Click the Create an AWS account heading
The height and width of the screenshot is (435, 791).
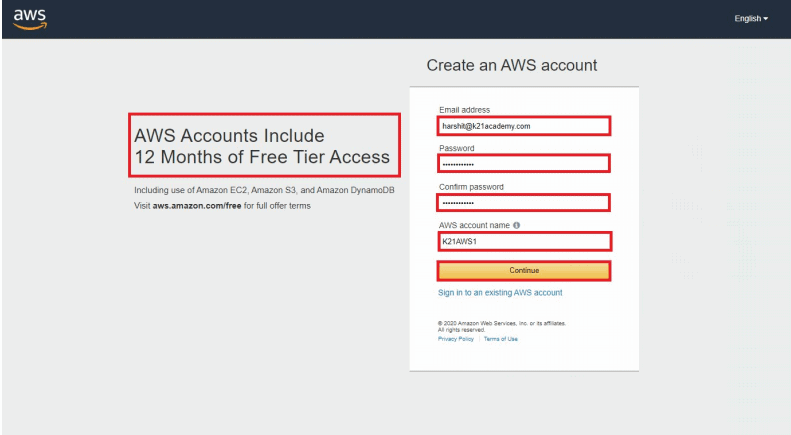coord(511,65)
